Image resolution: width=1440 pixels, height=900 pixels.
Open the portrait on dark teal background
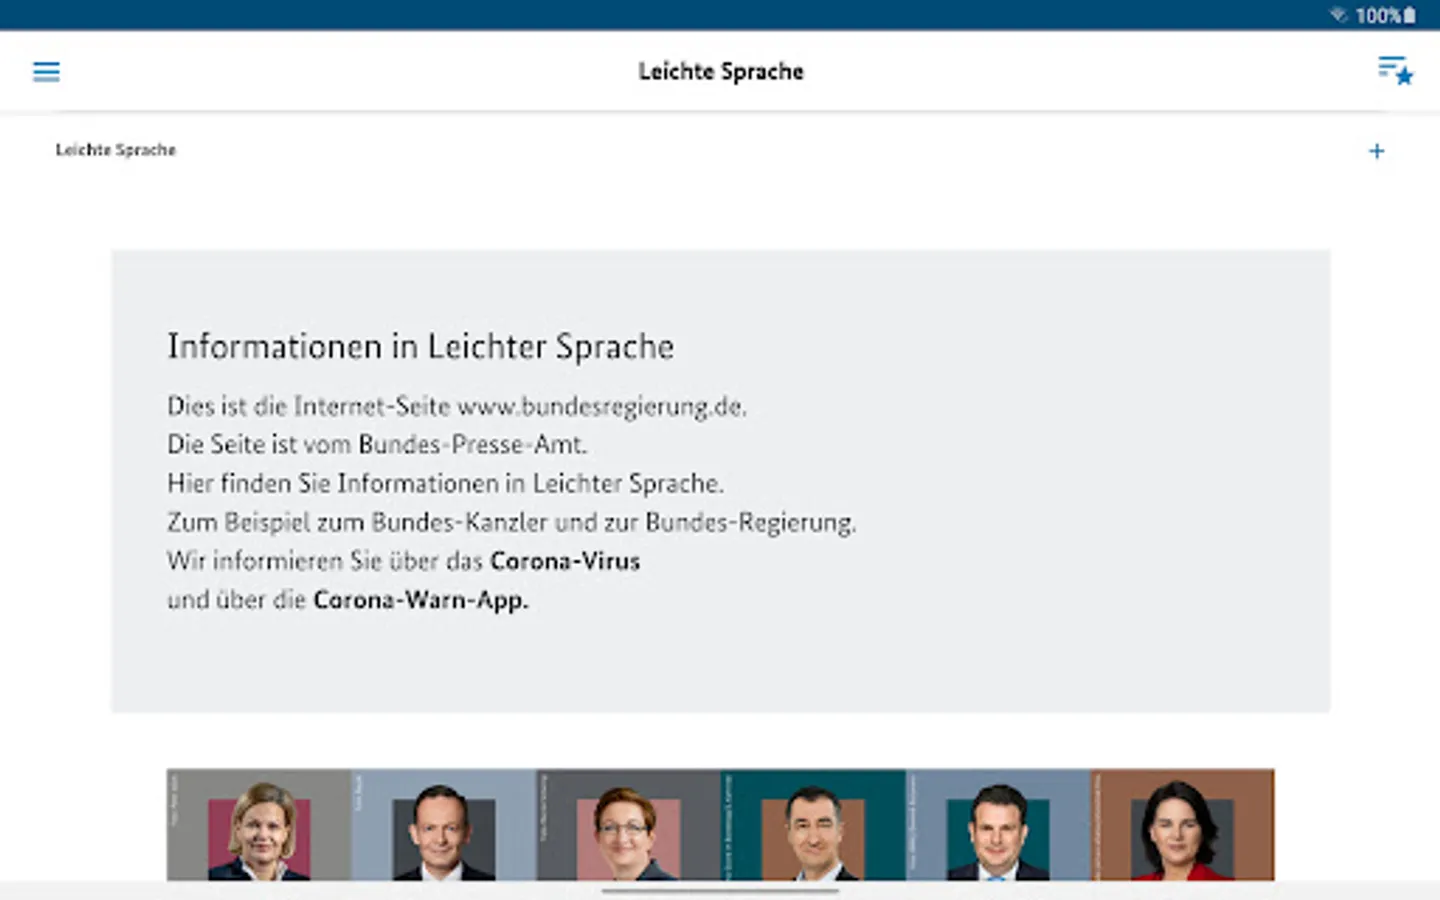coord(812,825)
